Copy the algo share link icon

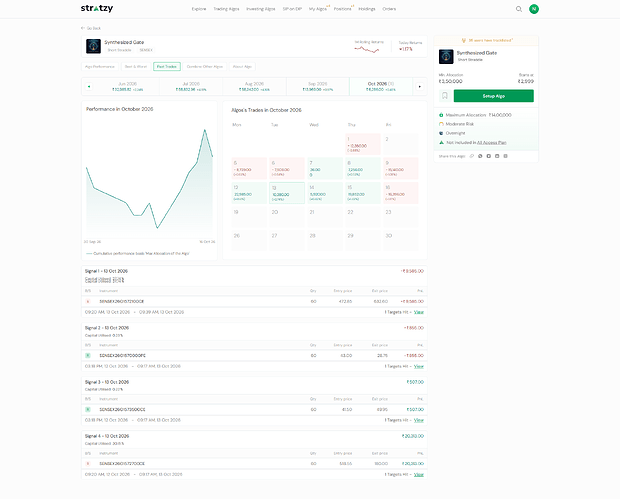pyautogui.click(x=472, y=156)
